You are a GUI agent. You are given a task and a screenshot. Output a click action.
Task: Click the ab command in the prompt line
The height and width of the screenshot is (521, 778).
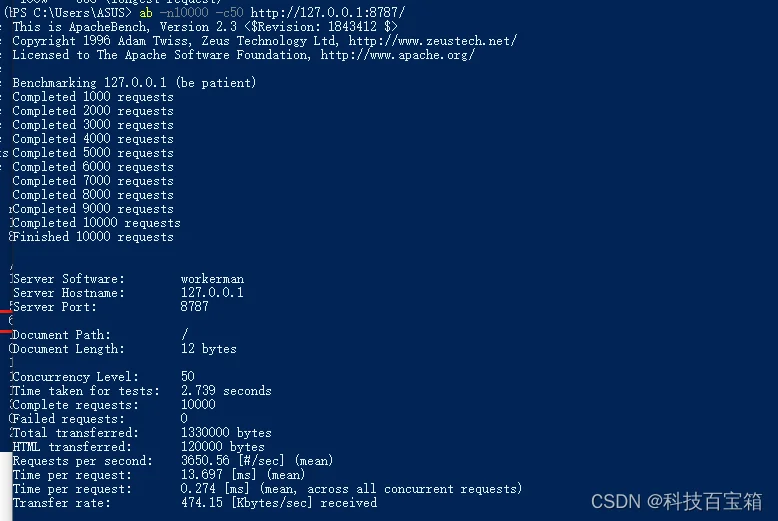(x=146, y=12)
